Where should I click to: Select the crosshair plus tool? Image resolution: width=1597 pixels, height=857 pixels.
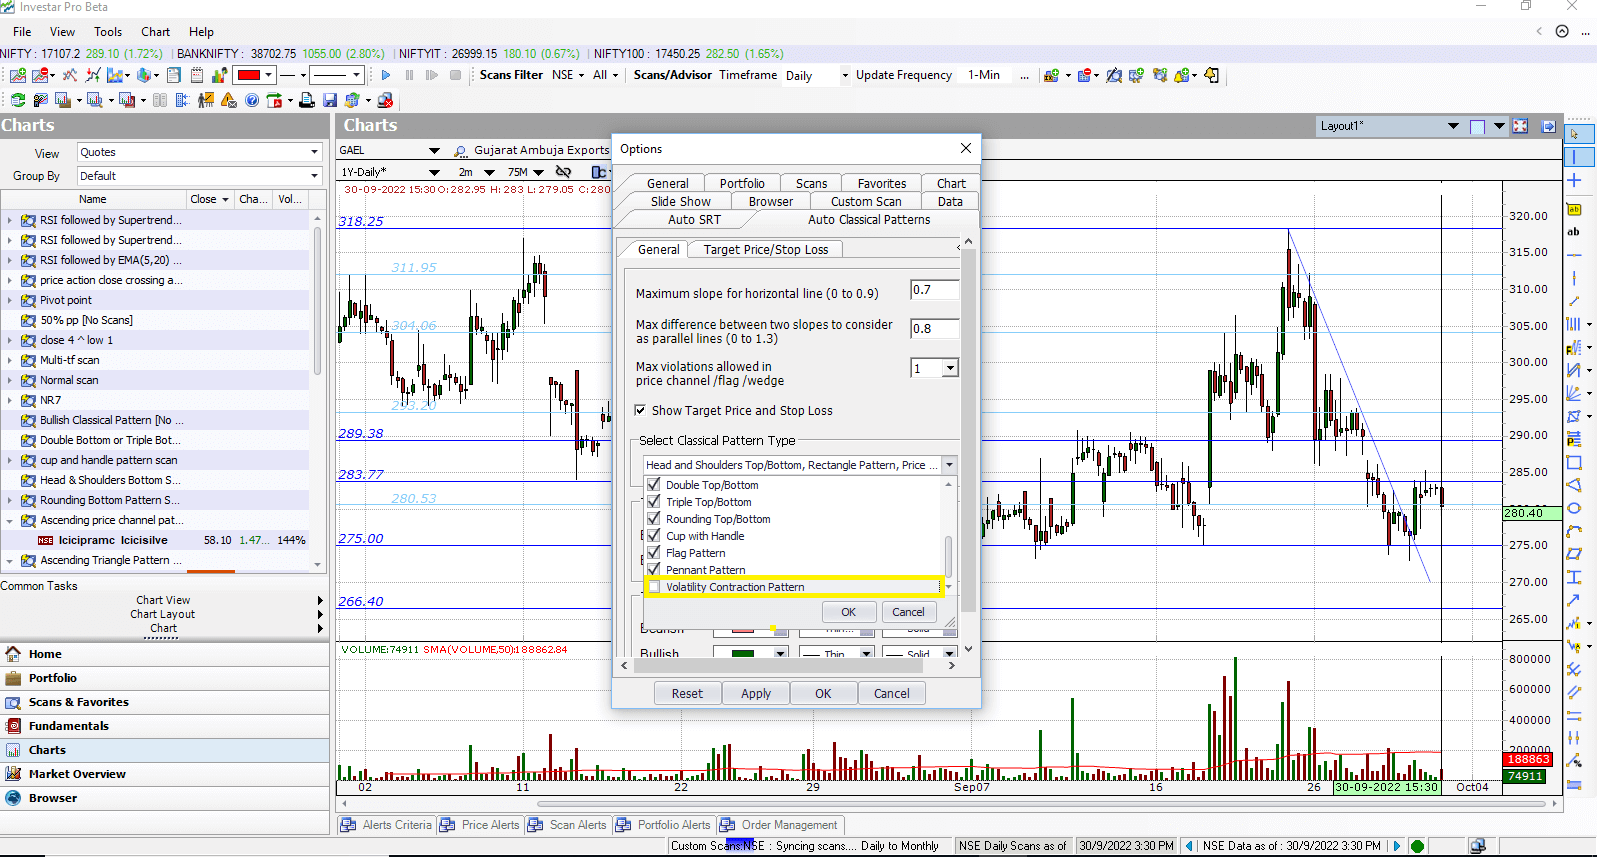point(1574,181)
